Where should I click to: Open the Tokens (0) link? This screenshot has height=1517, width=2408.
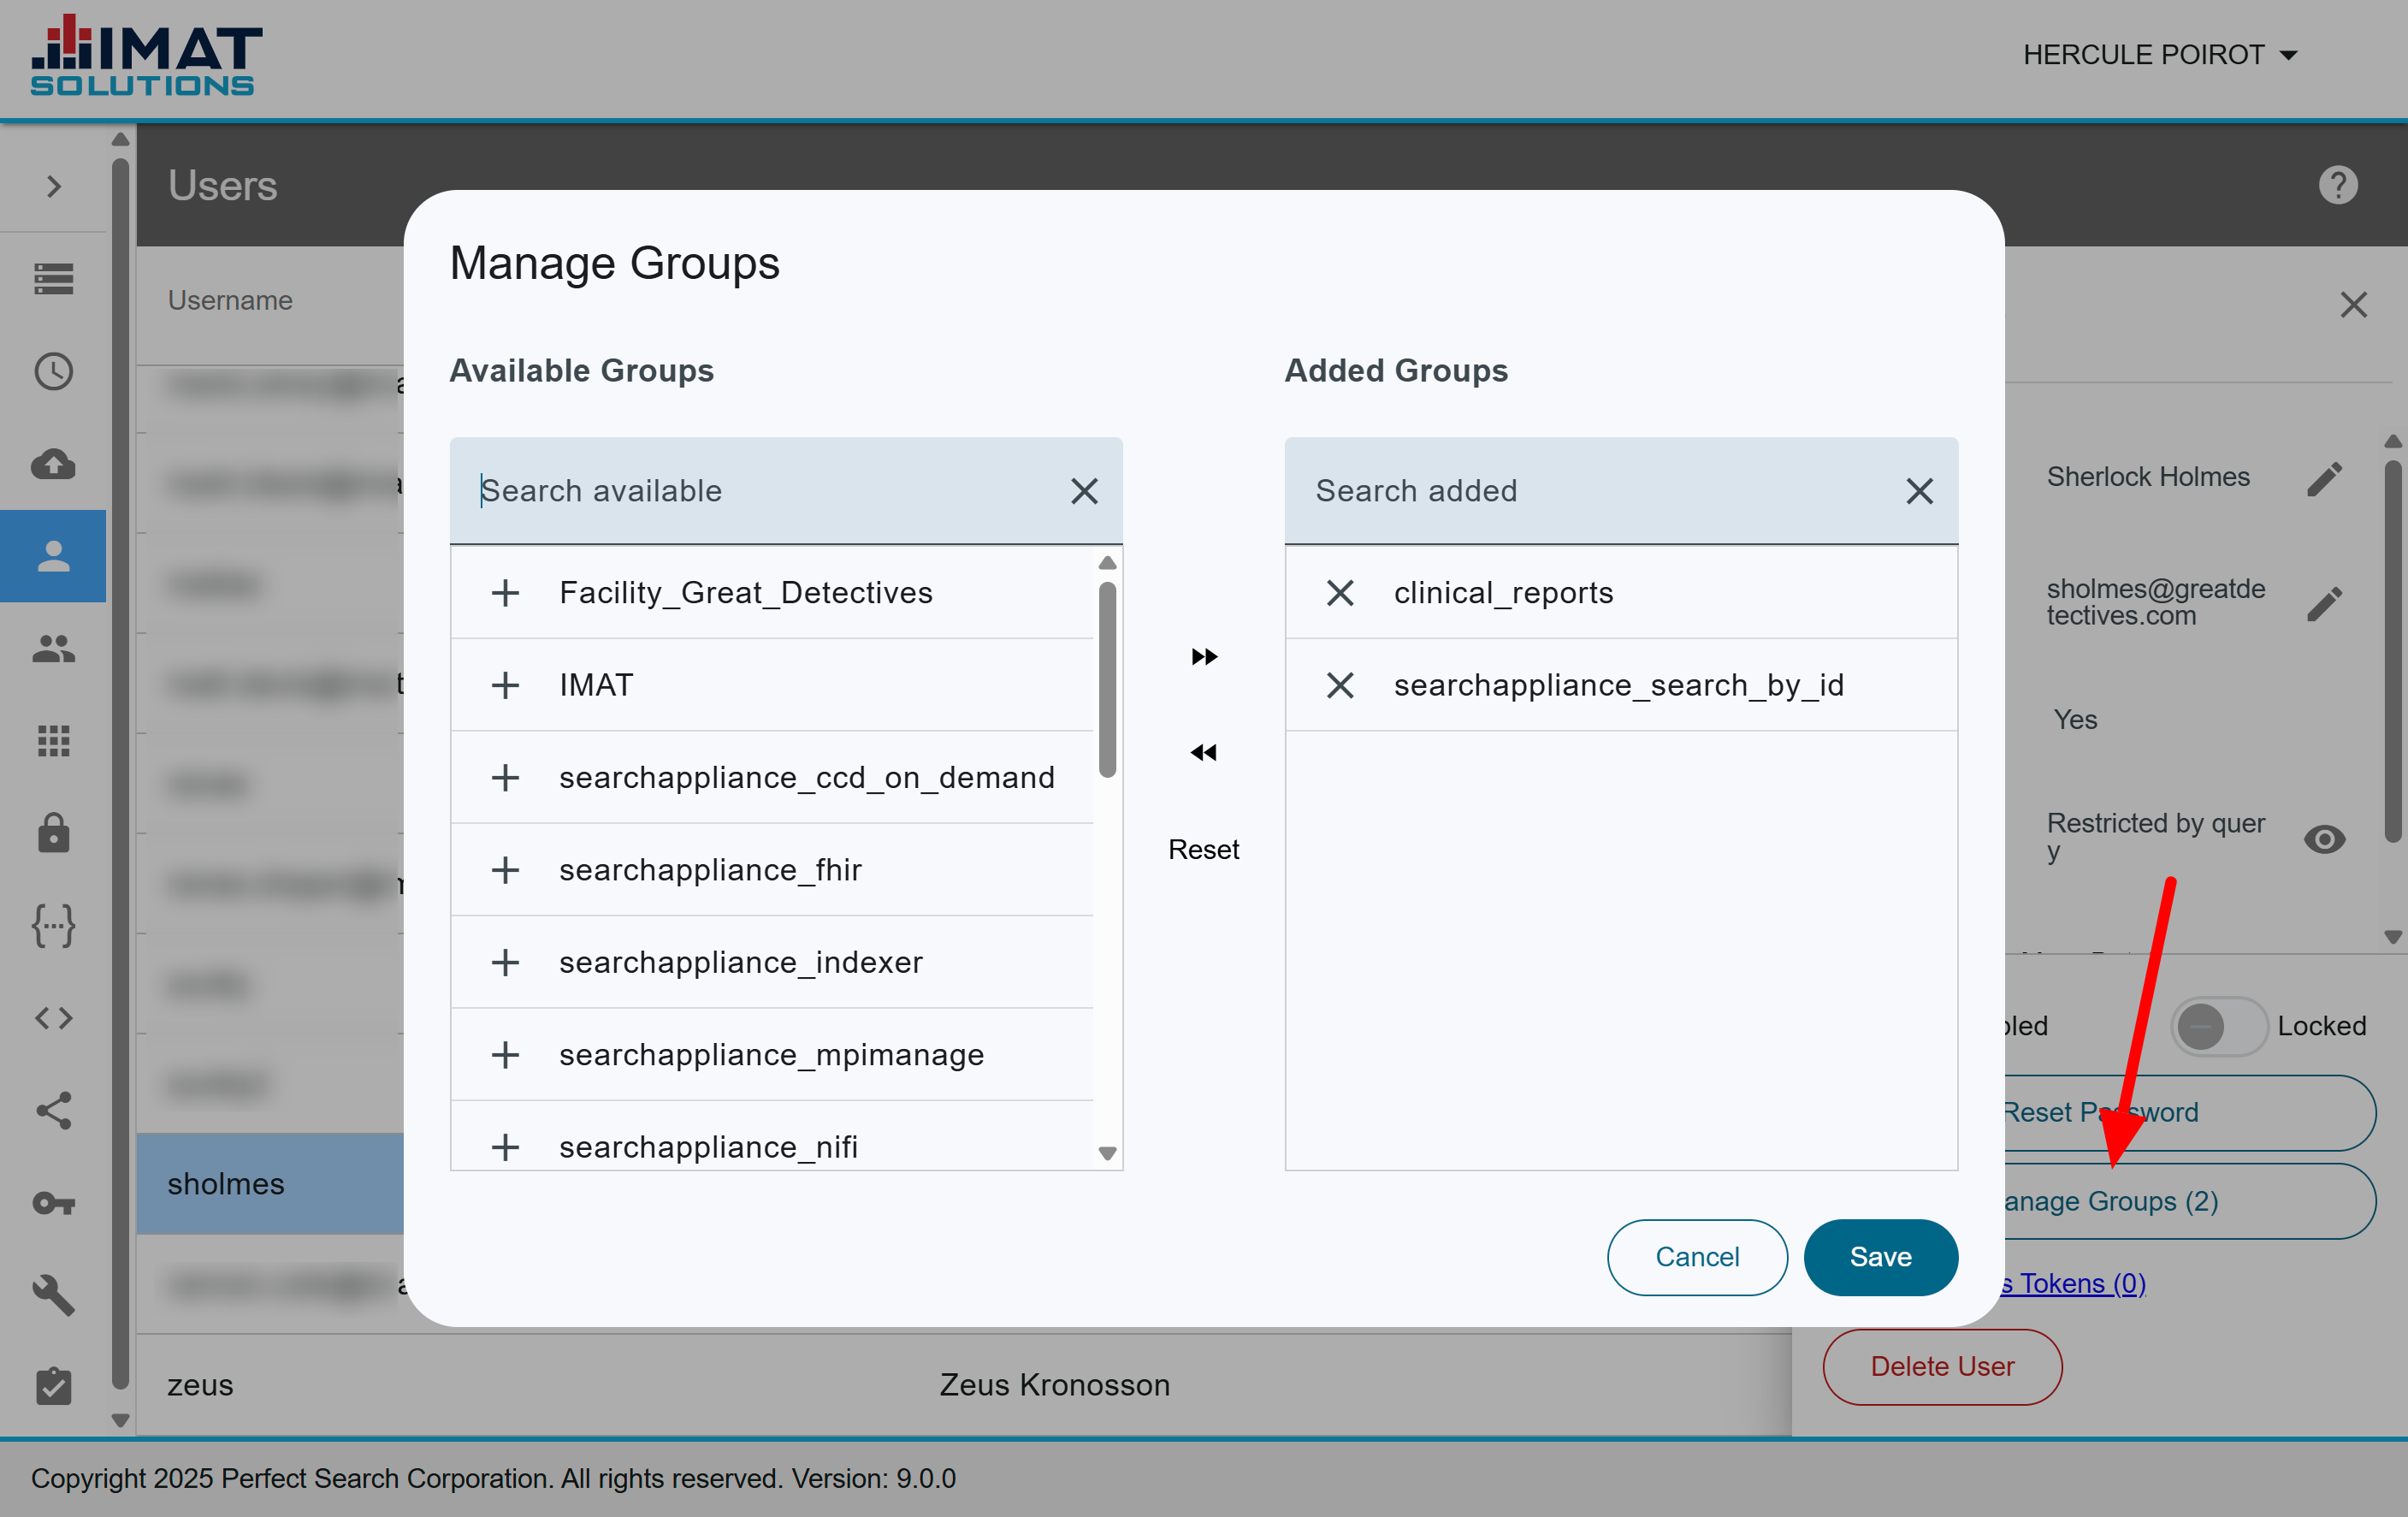[x=2076, y=1283]
